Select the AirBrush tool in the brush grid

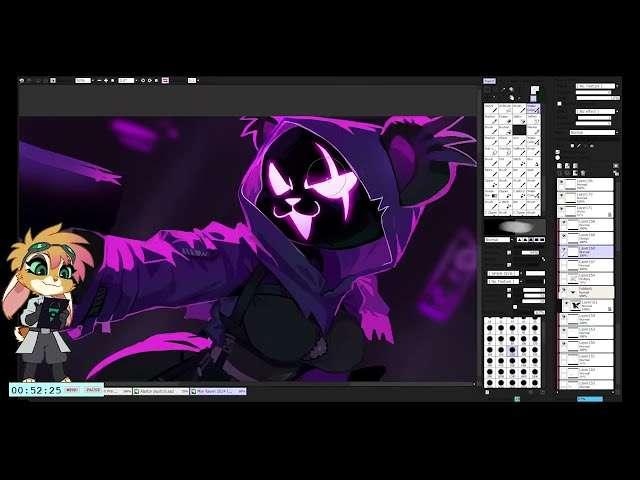[x=504, y=109]
